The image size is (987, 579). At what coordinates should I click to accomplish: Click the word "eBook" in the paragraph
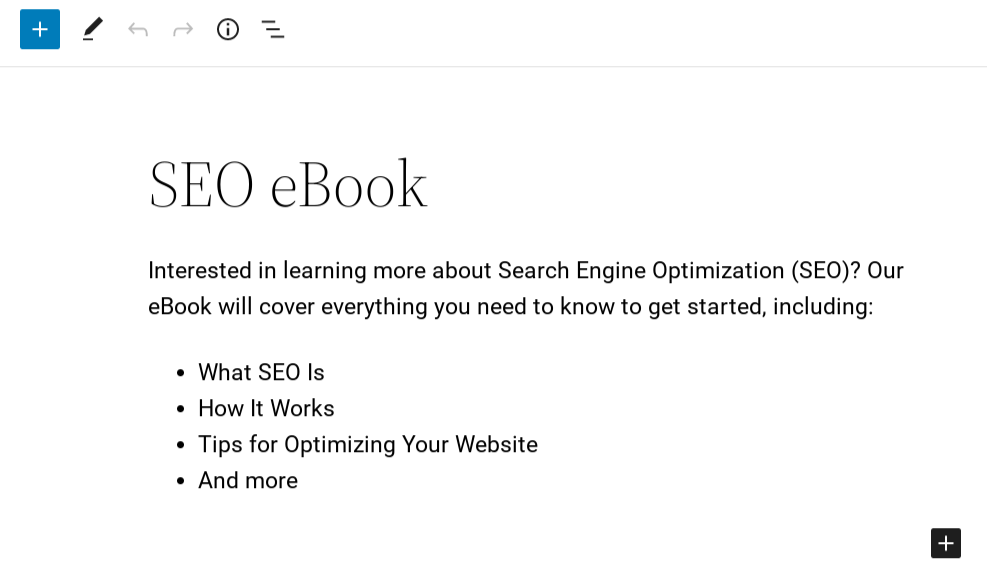pyautogui.click(x=181, y=306)
